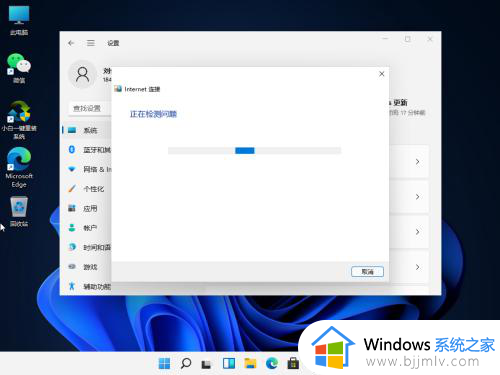Screen dimensions: 500x375
Task: Open the Recycle Bin desktop icon
Action: [x=19, y=212]
